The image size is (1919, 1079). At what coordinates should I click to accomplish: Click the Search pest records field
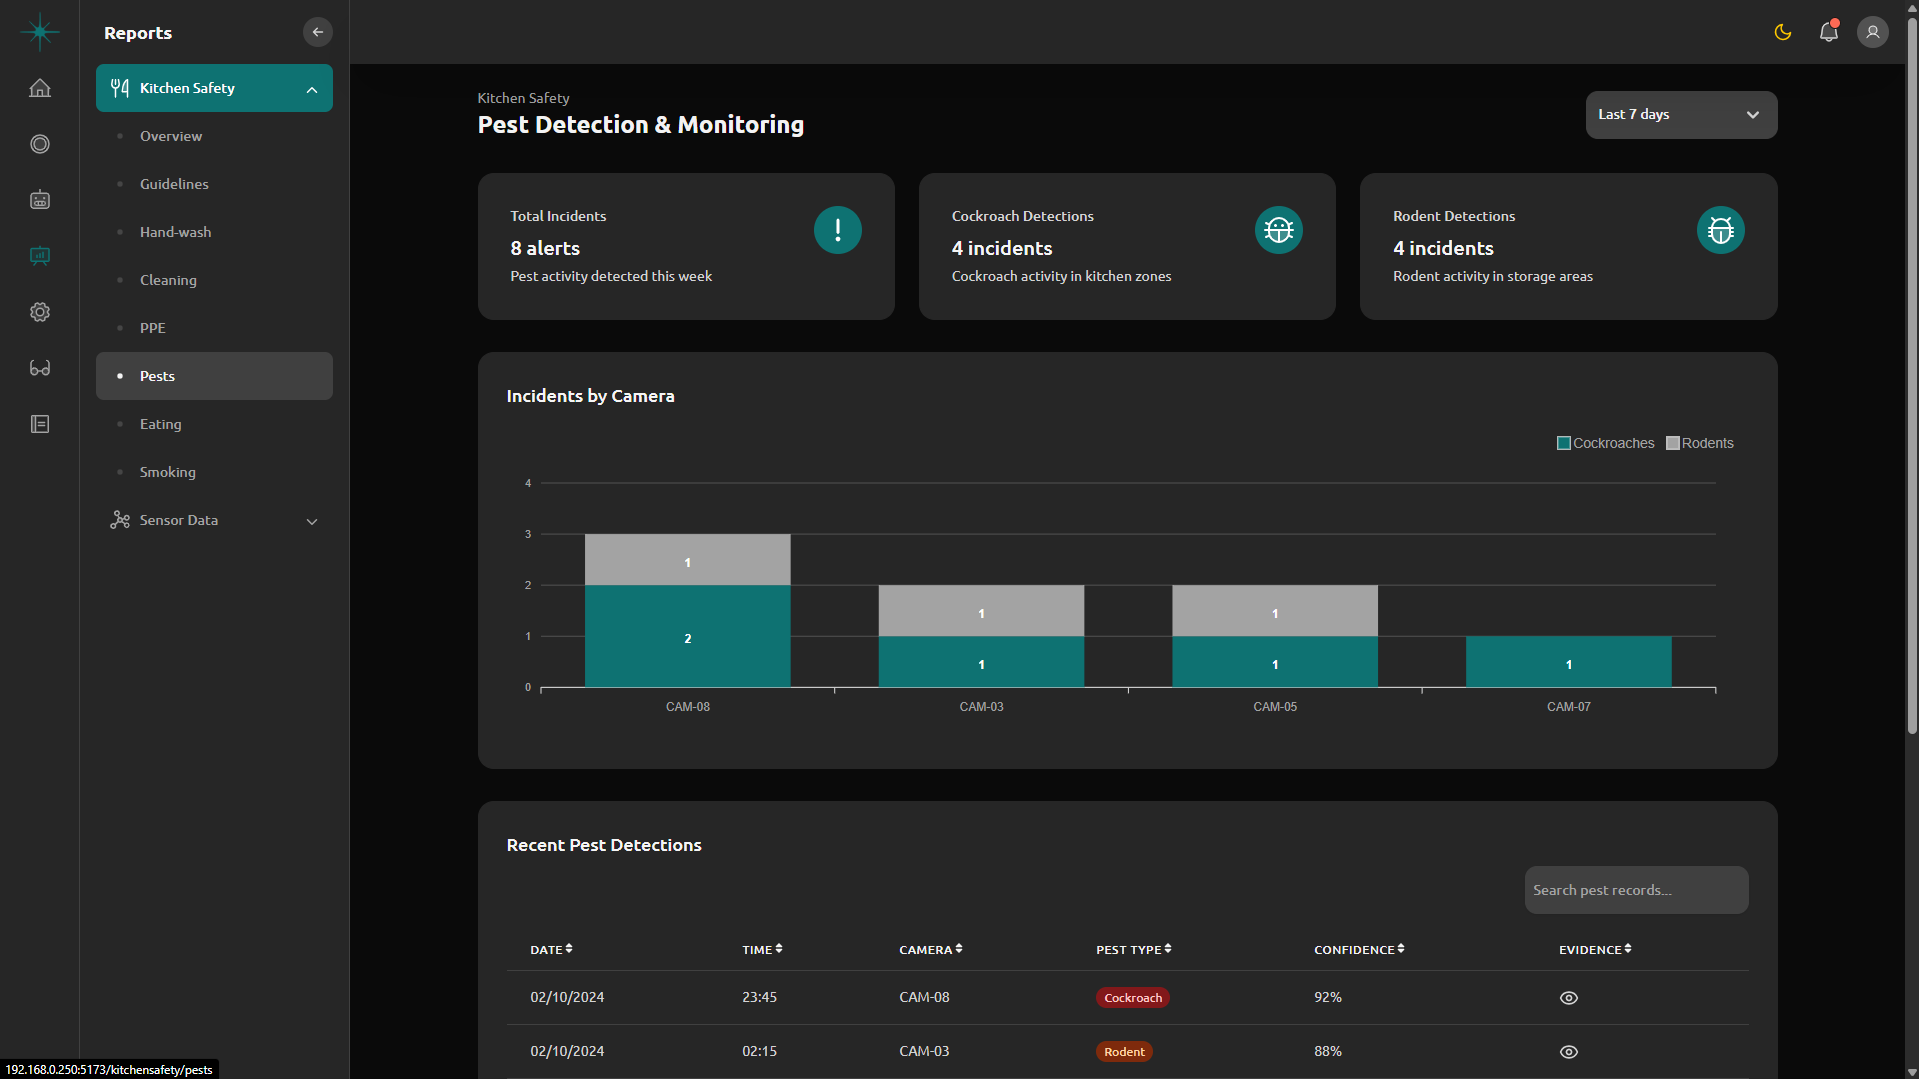(1636, 890)
